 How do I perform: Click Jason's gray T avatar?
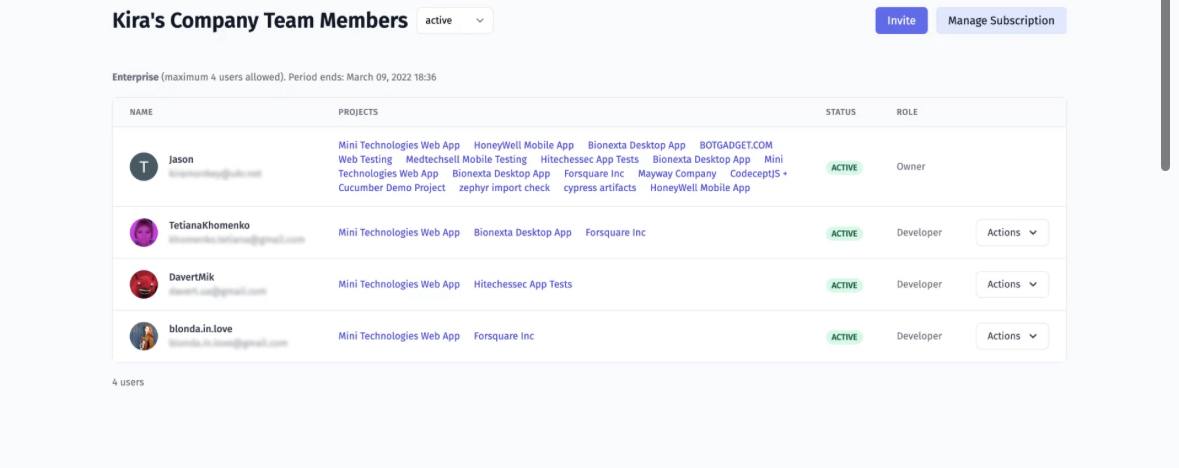point(144,167)
